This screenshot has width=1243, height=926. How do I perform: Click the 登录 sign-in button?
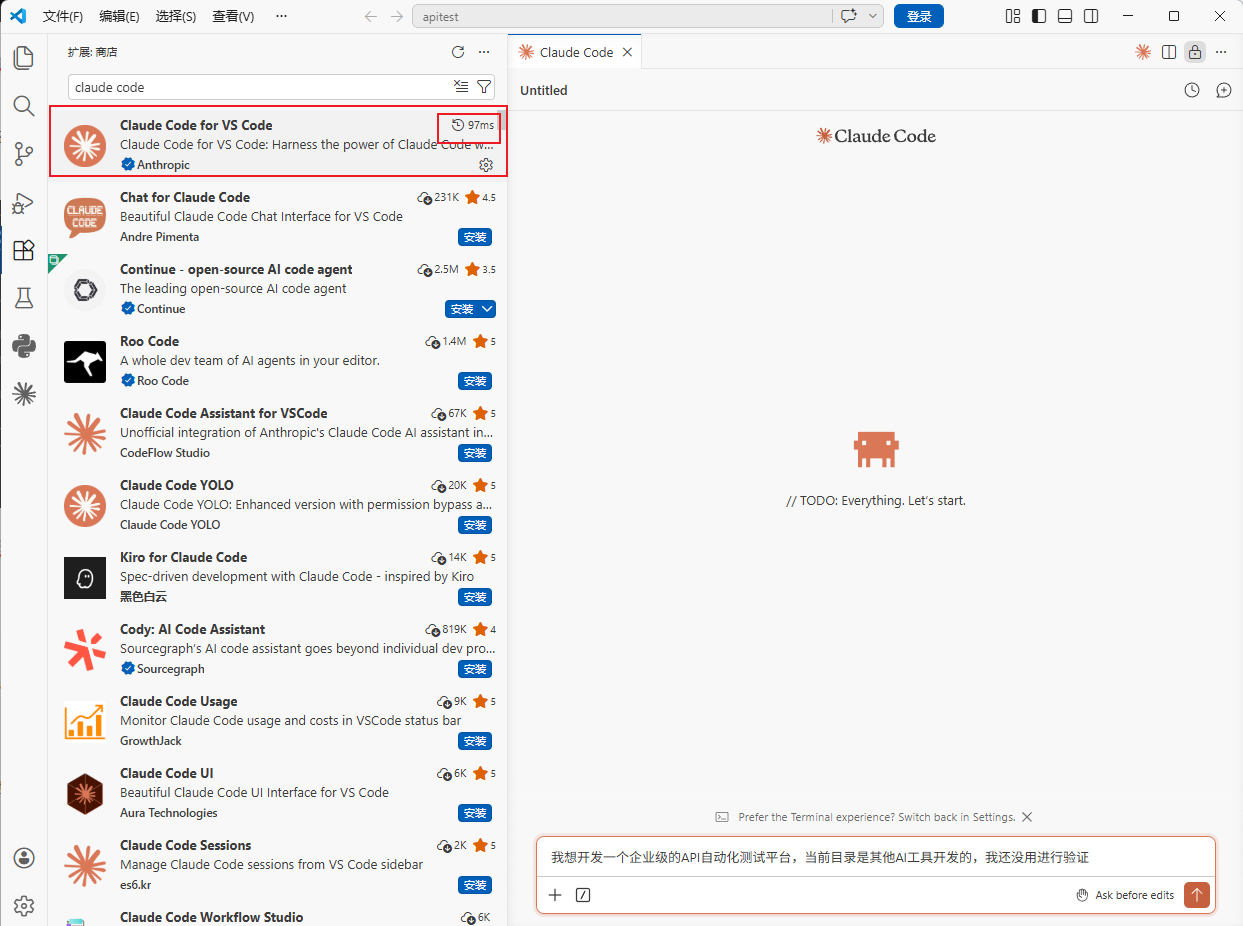point(919,16)
